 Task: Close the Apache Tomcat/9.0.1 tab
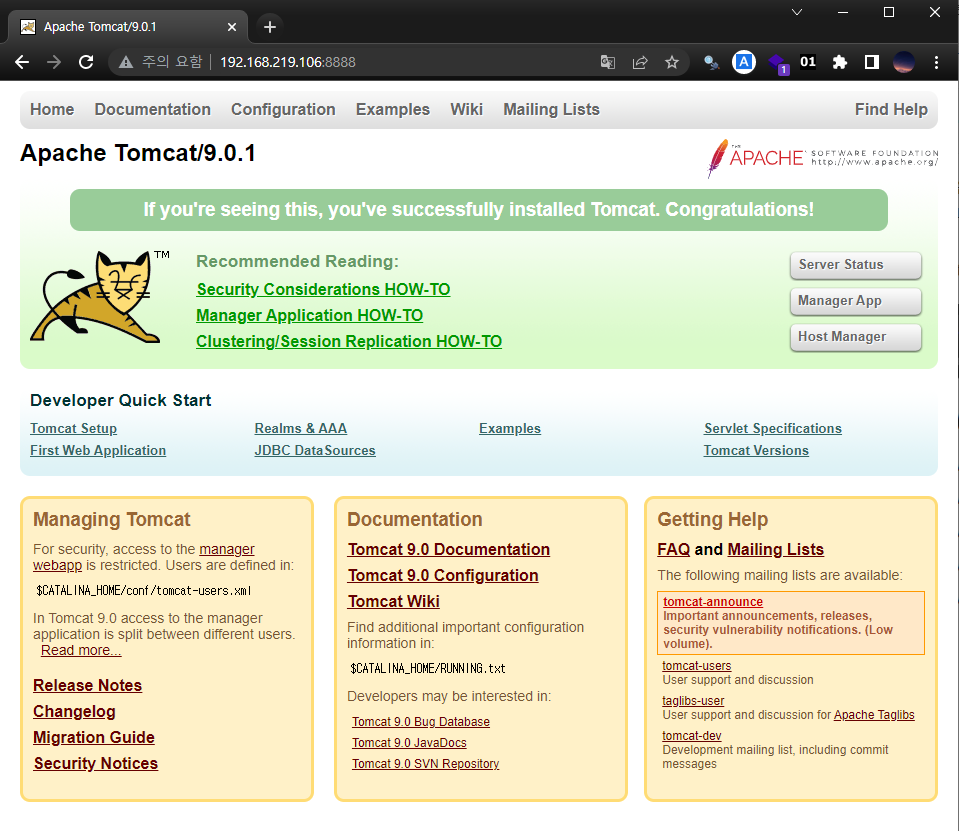tap(232, 27)
